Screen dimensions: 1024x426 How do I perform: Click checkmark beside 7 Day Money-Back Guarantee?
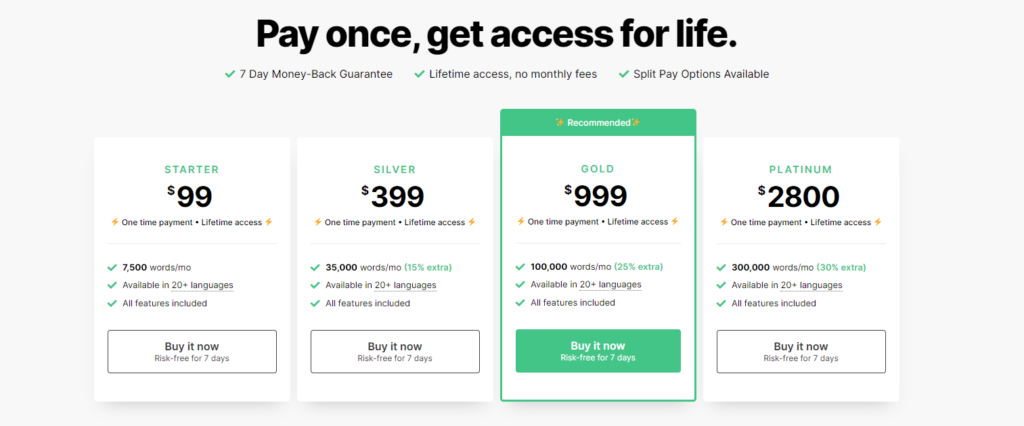[231, 74]
